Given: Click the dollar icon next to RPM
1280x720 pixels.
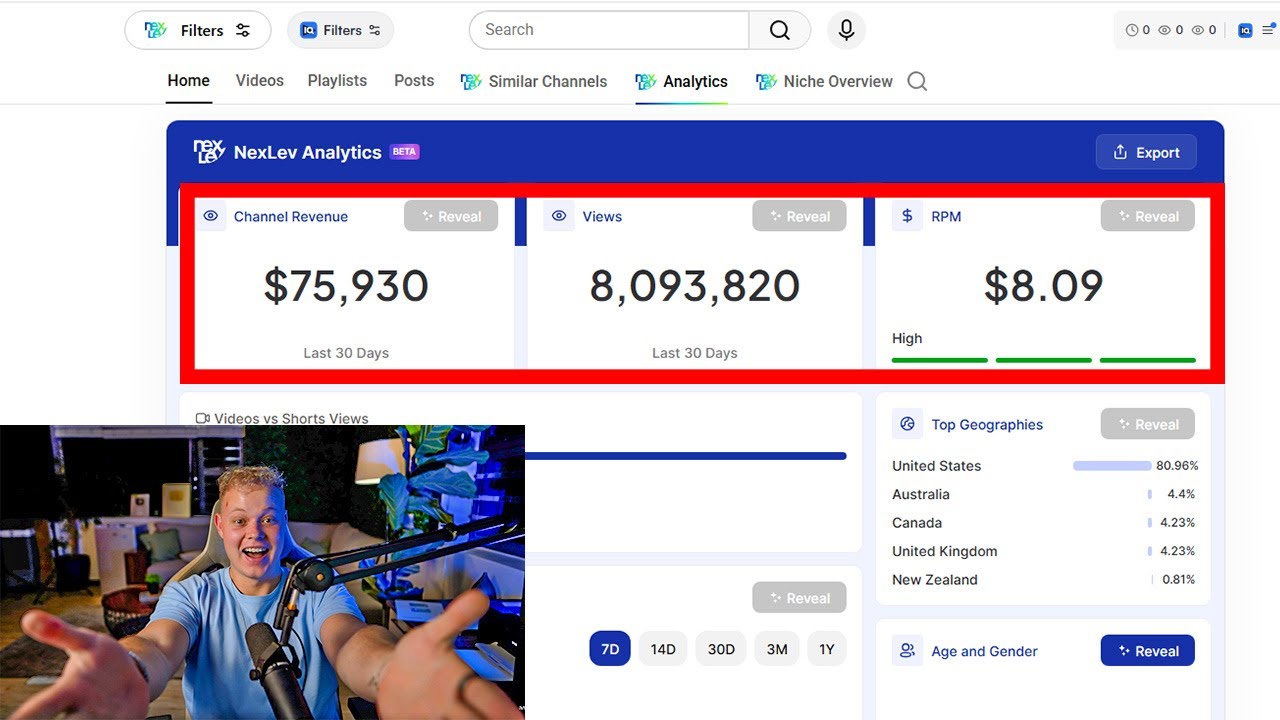Looking at the screenshot, I should click(x=907, y=216).
